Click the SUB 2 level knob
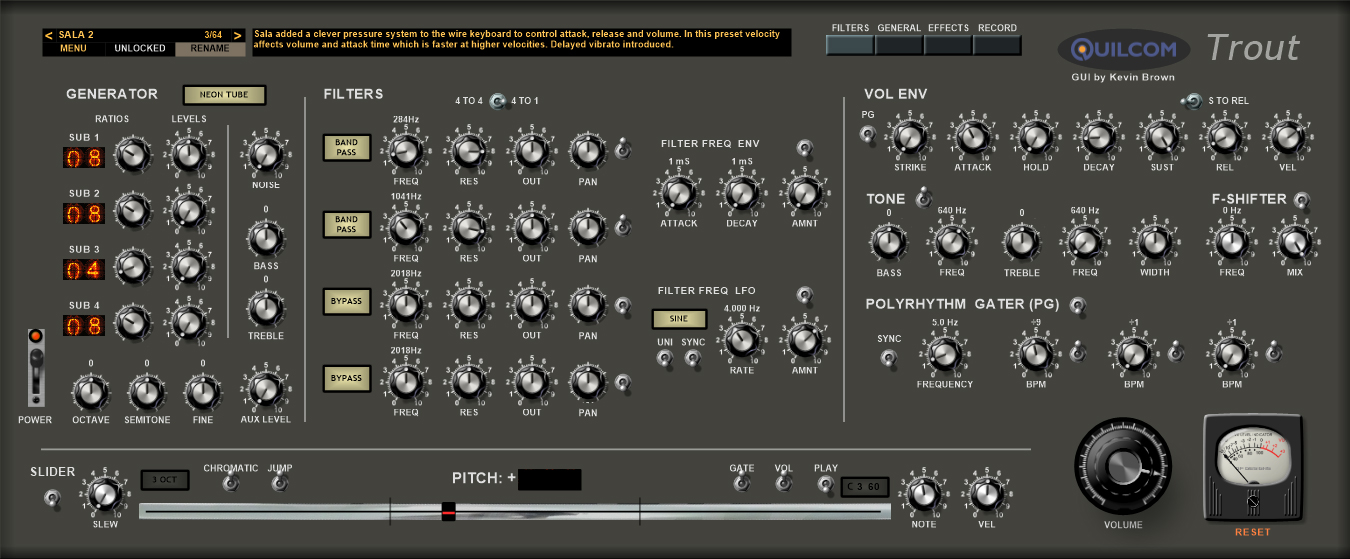This screenshot has height=559, width=1350. click(188, 211)
